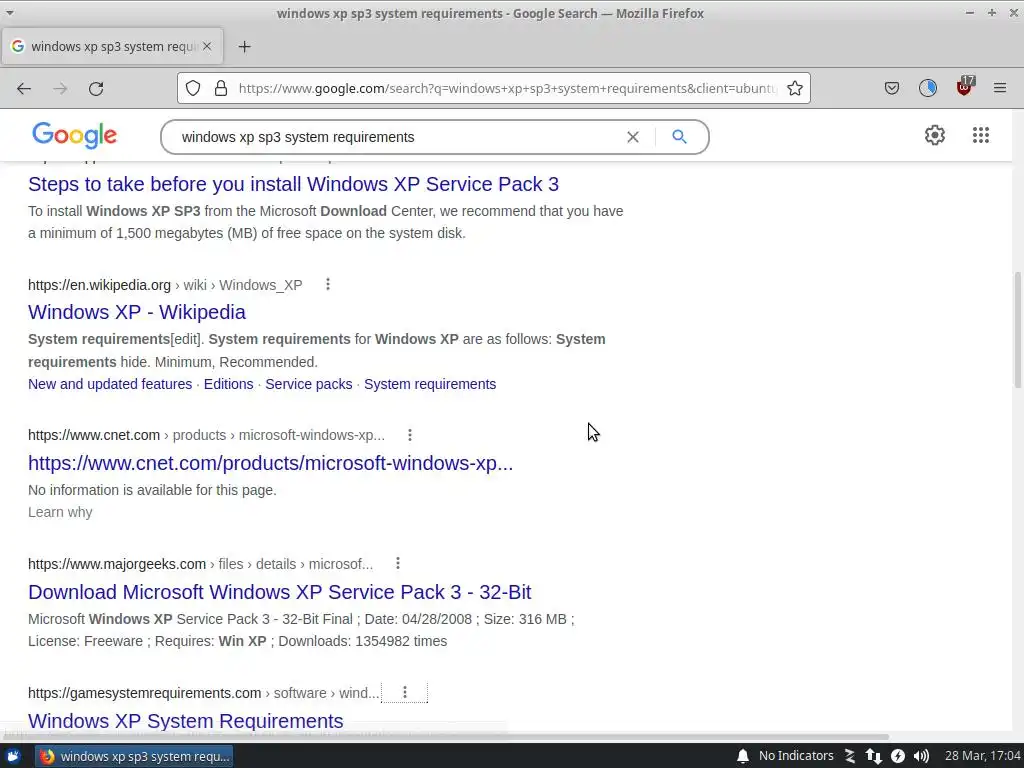
Task: Open uBlock Origin extension popup
Action: coord(965,86)
